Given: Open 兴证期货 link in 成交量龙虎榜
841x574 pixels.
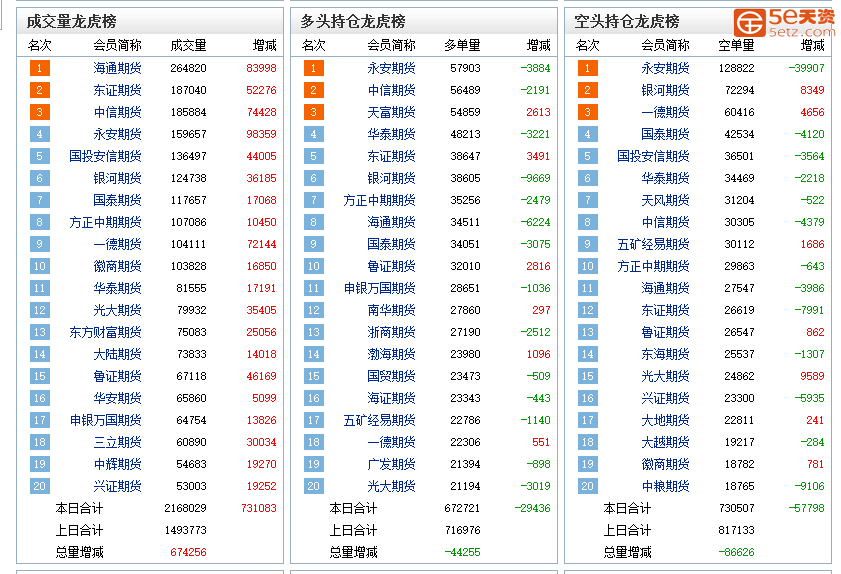Looking at the screenshot, I should (x=117, y=486).
